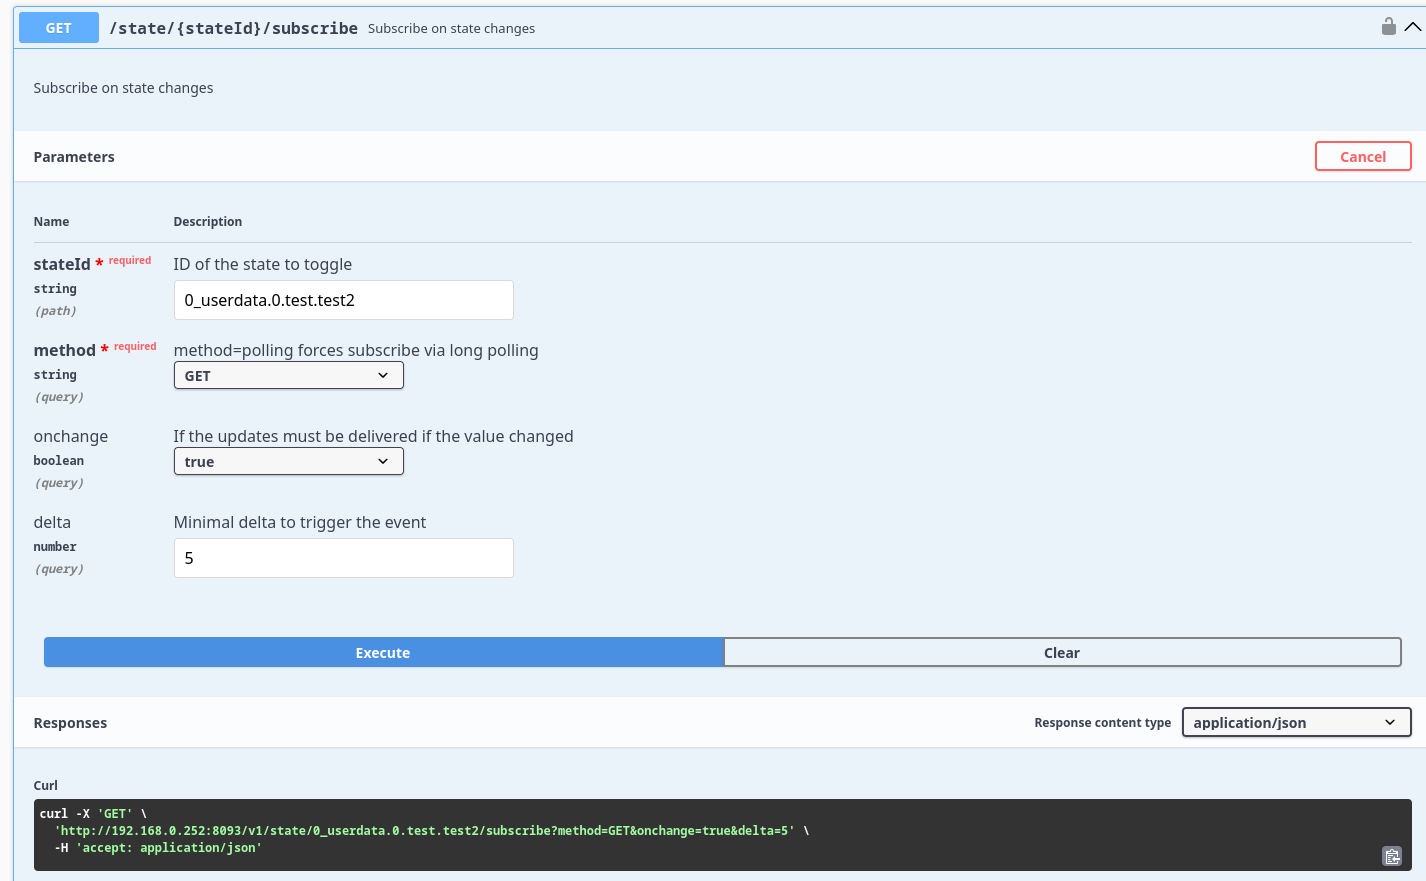Click the header summary beside the endpoint path
The image size is (1426, 881).
[x=451, y=29]
